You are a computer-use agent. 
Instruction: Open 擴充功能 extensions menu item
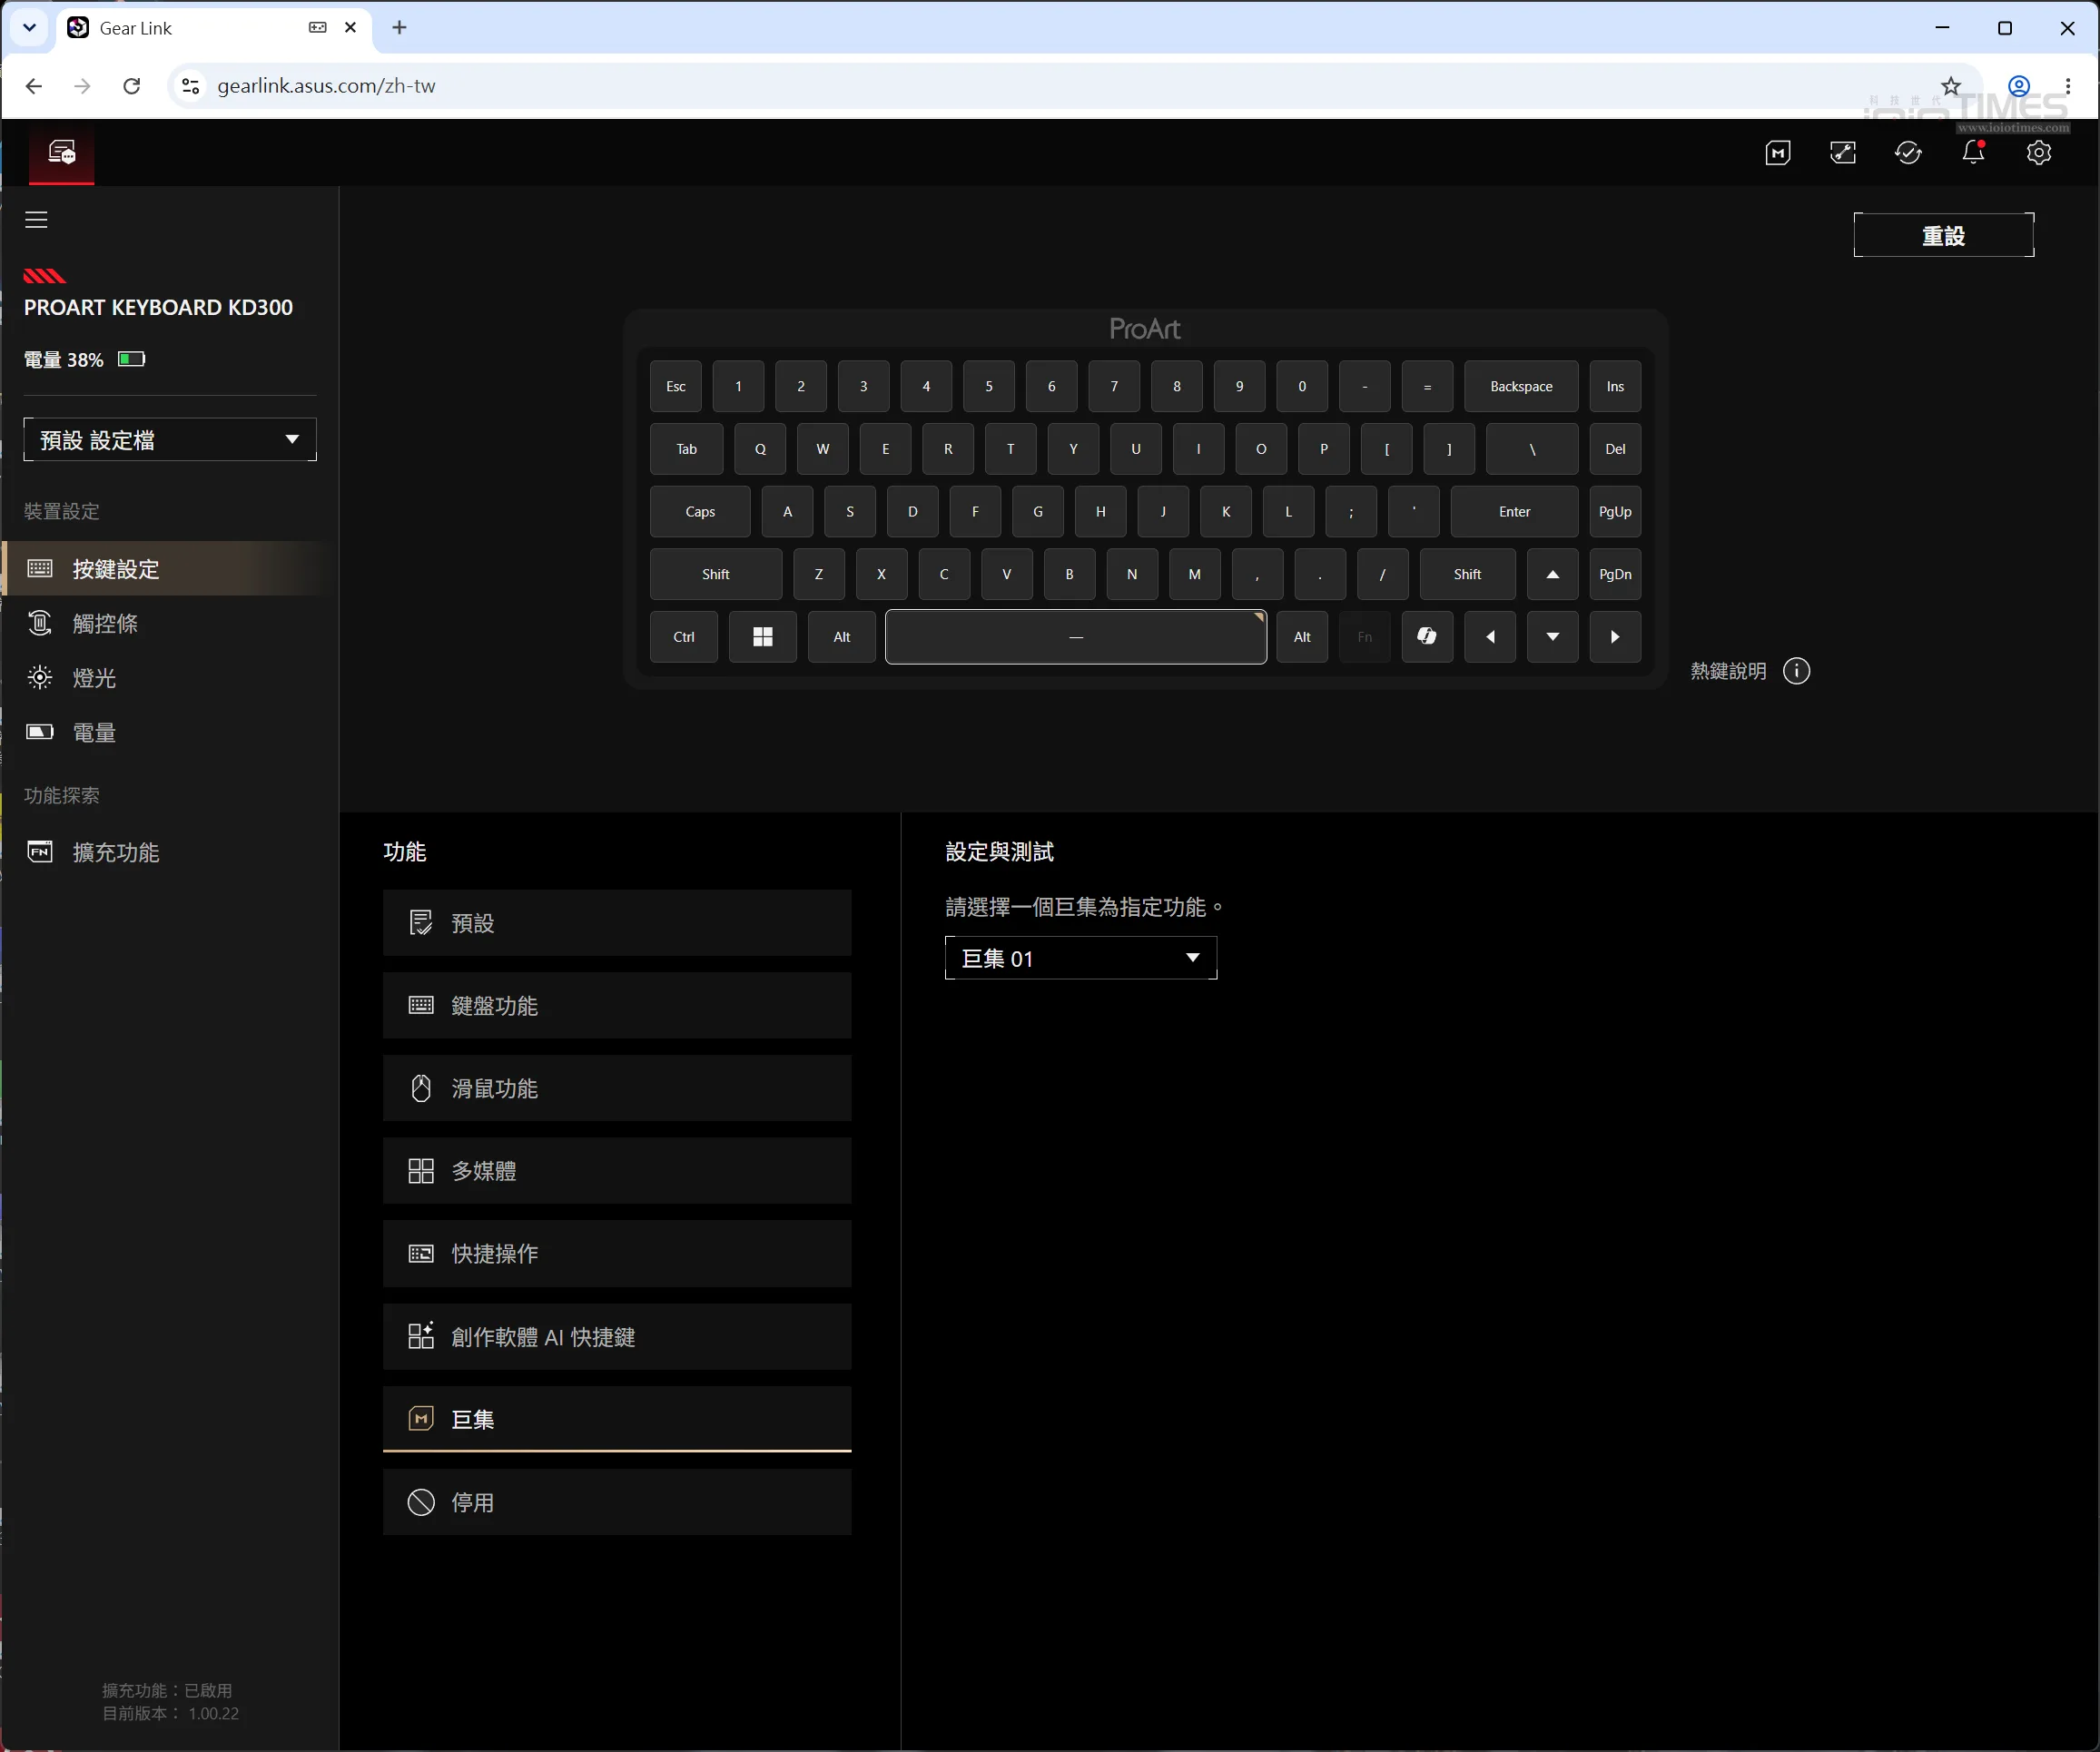click(168, 852)
